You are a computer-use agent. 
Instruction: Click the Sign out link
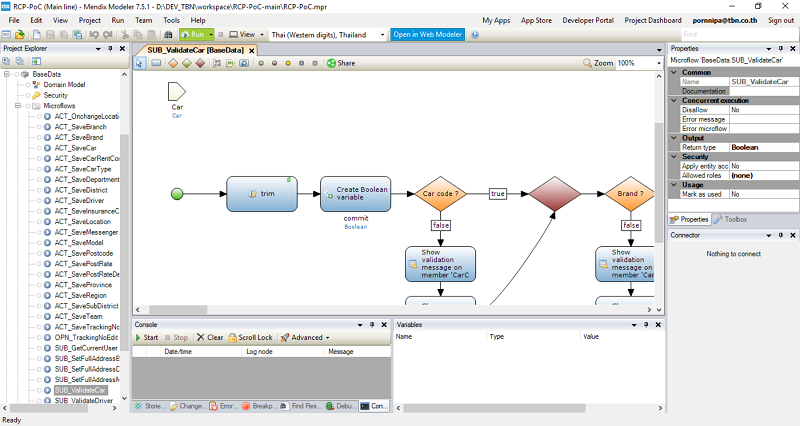click(x=781, y=20)
